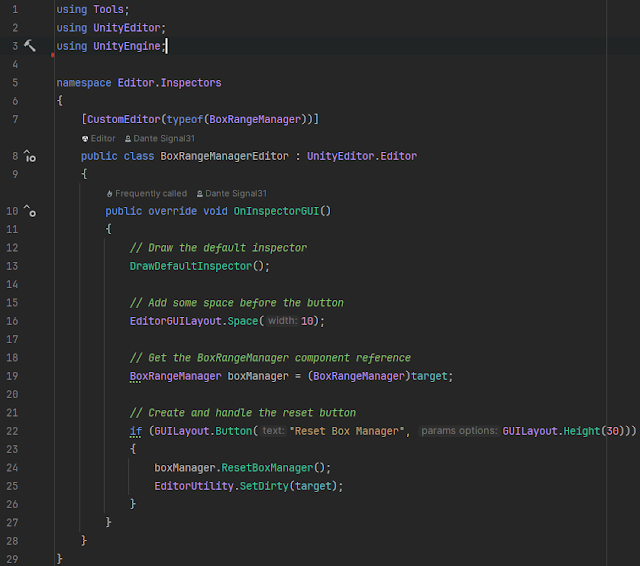
Task: Click "boxManager" in its declaration on line 19
Action: [x=258, y=376]
